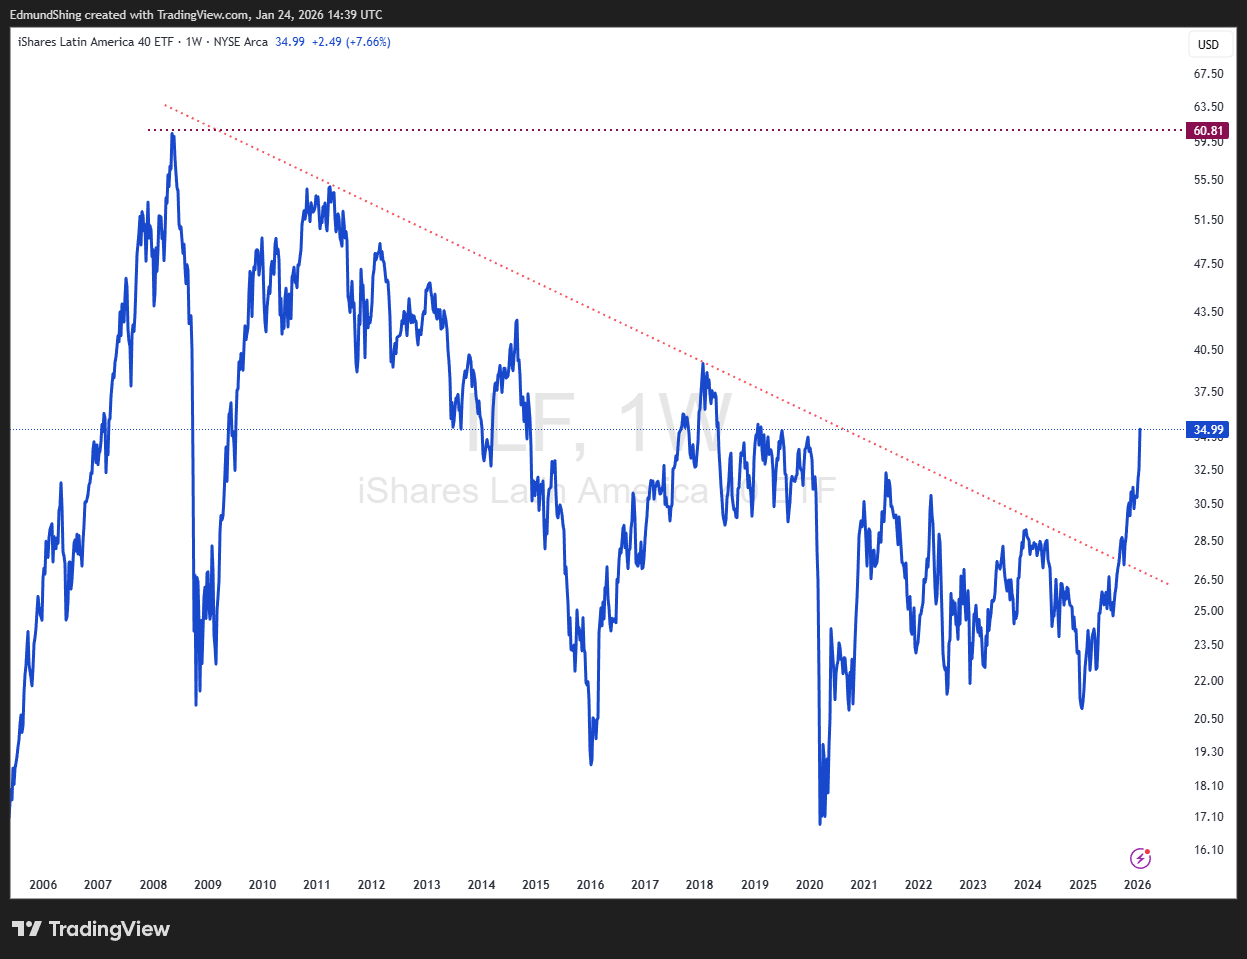Click the 60.81 horizontal line price tag

pos(1208,131)
